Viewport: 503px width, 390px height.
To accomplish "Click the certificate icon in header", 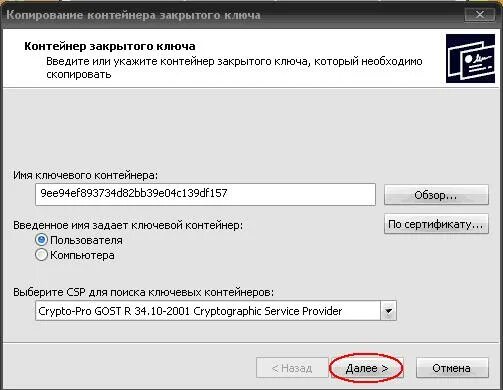I will 470,59.
